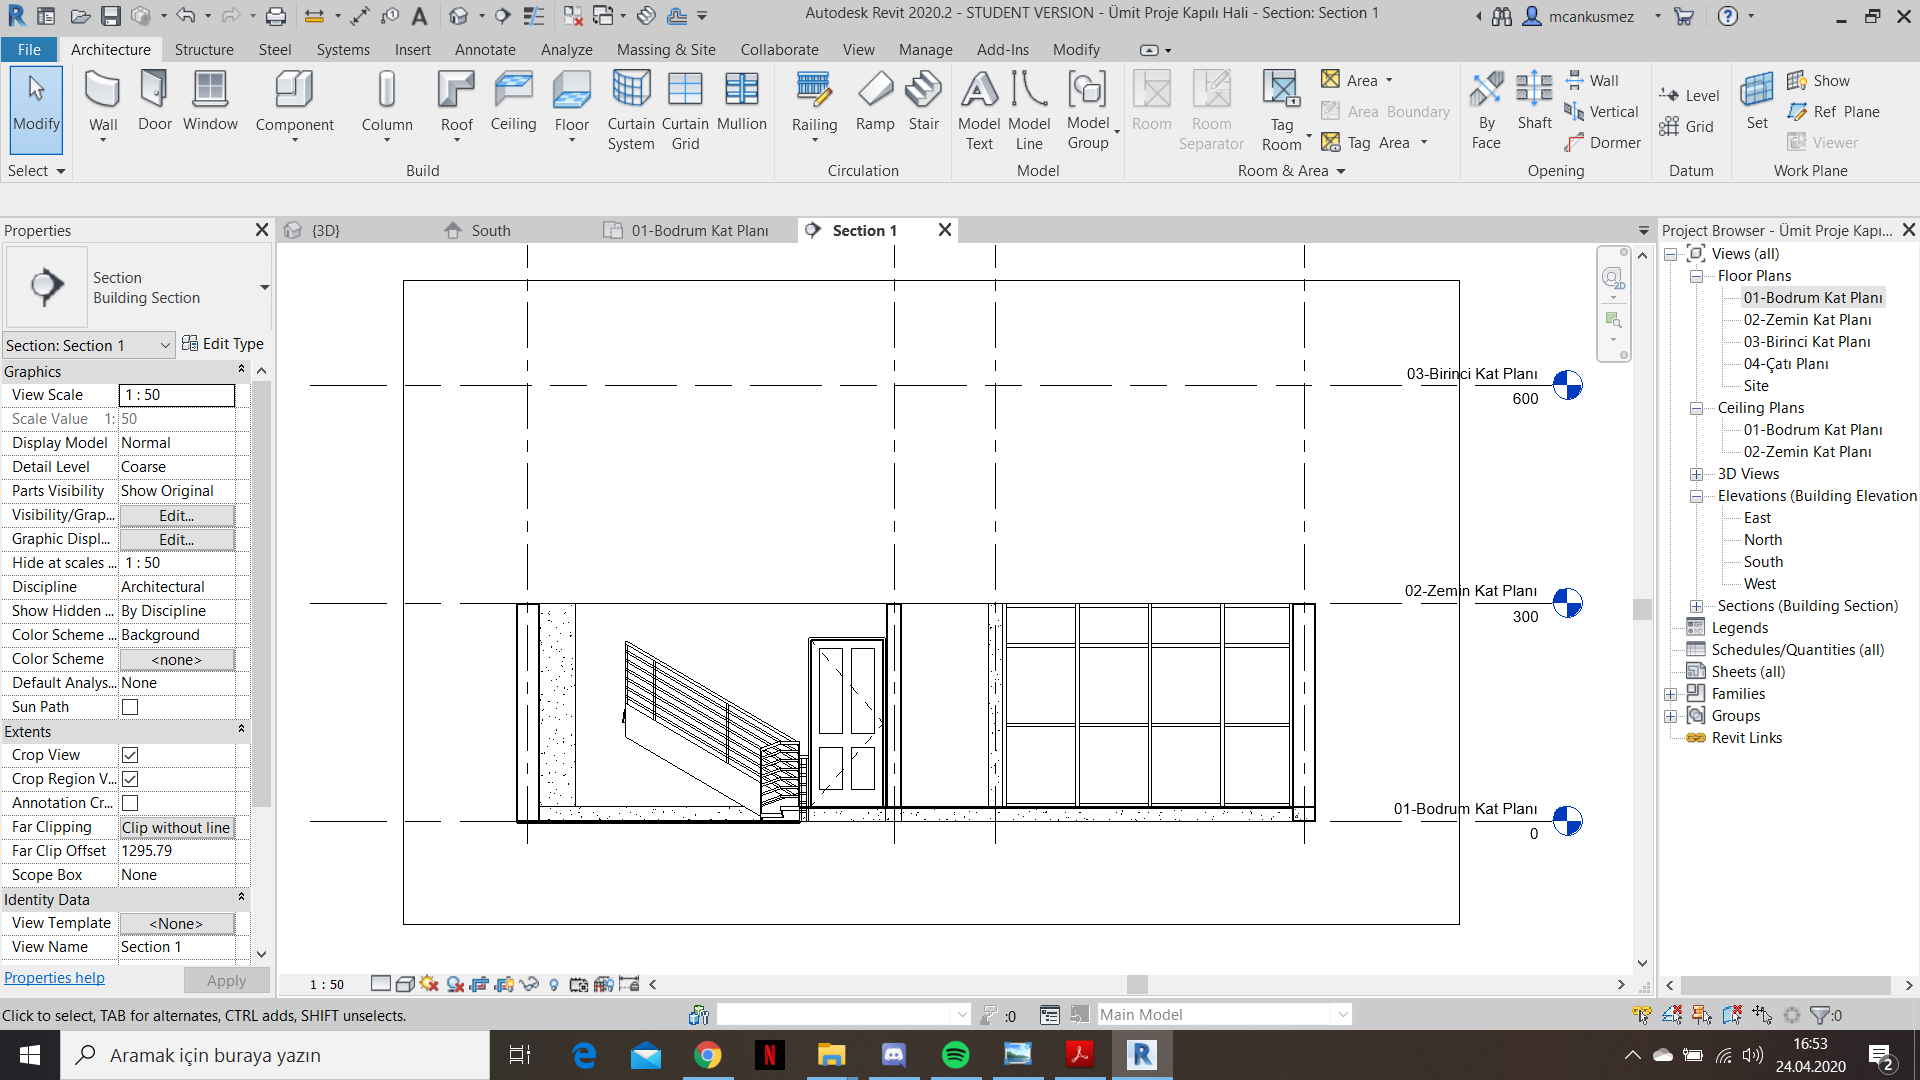
Task: Expand the 3D Views tree node
Action: pyautogui.click(x=1697, y=474)
